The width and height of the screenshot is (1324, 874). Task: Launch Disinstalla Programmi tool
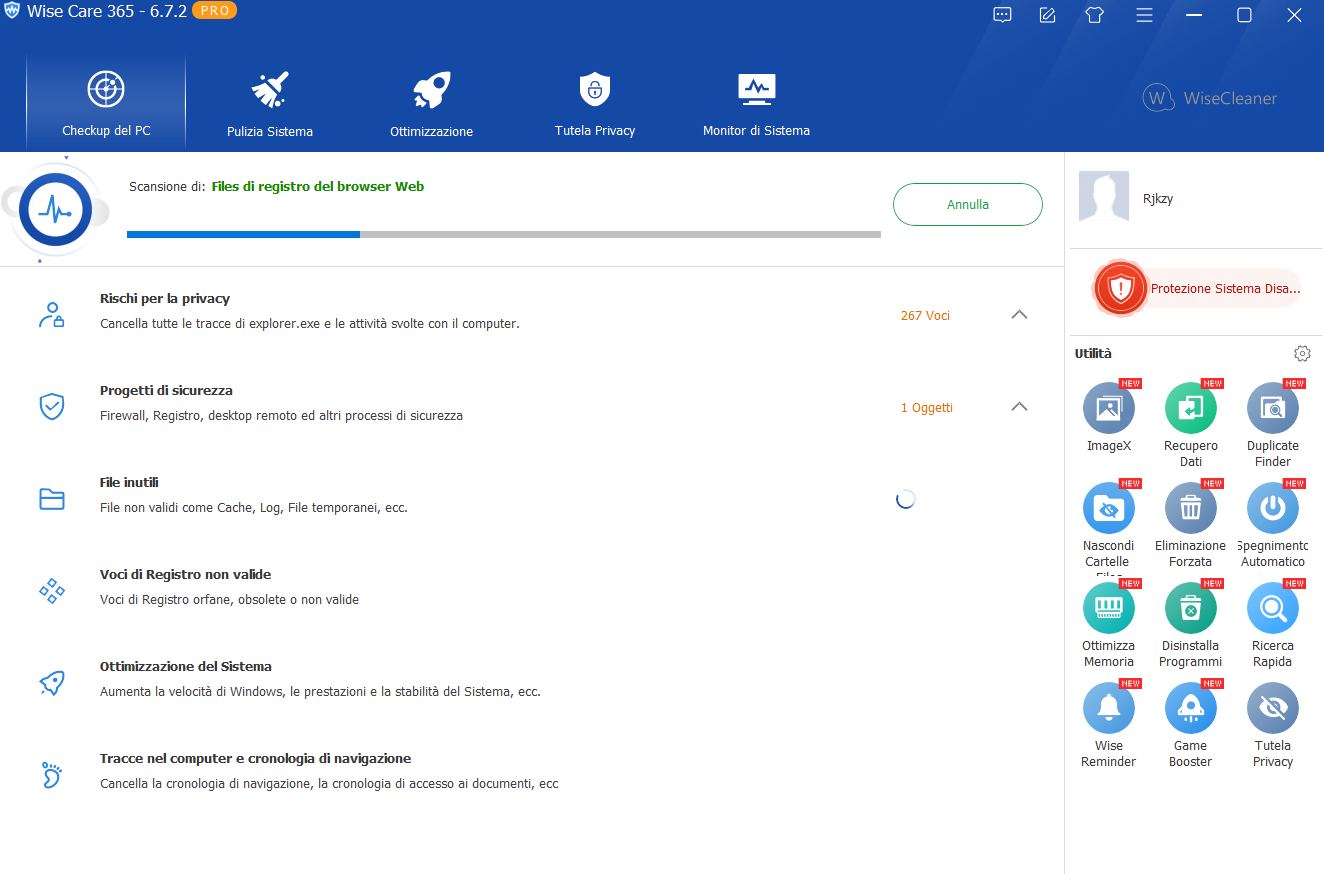[x=1191, y=608]
